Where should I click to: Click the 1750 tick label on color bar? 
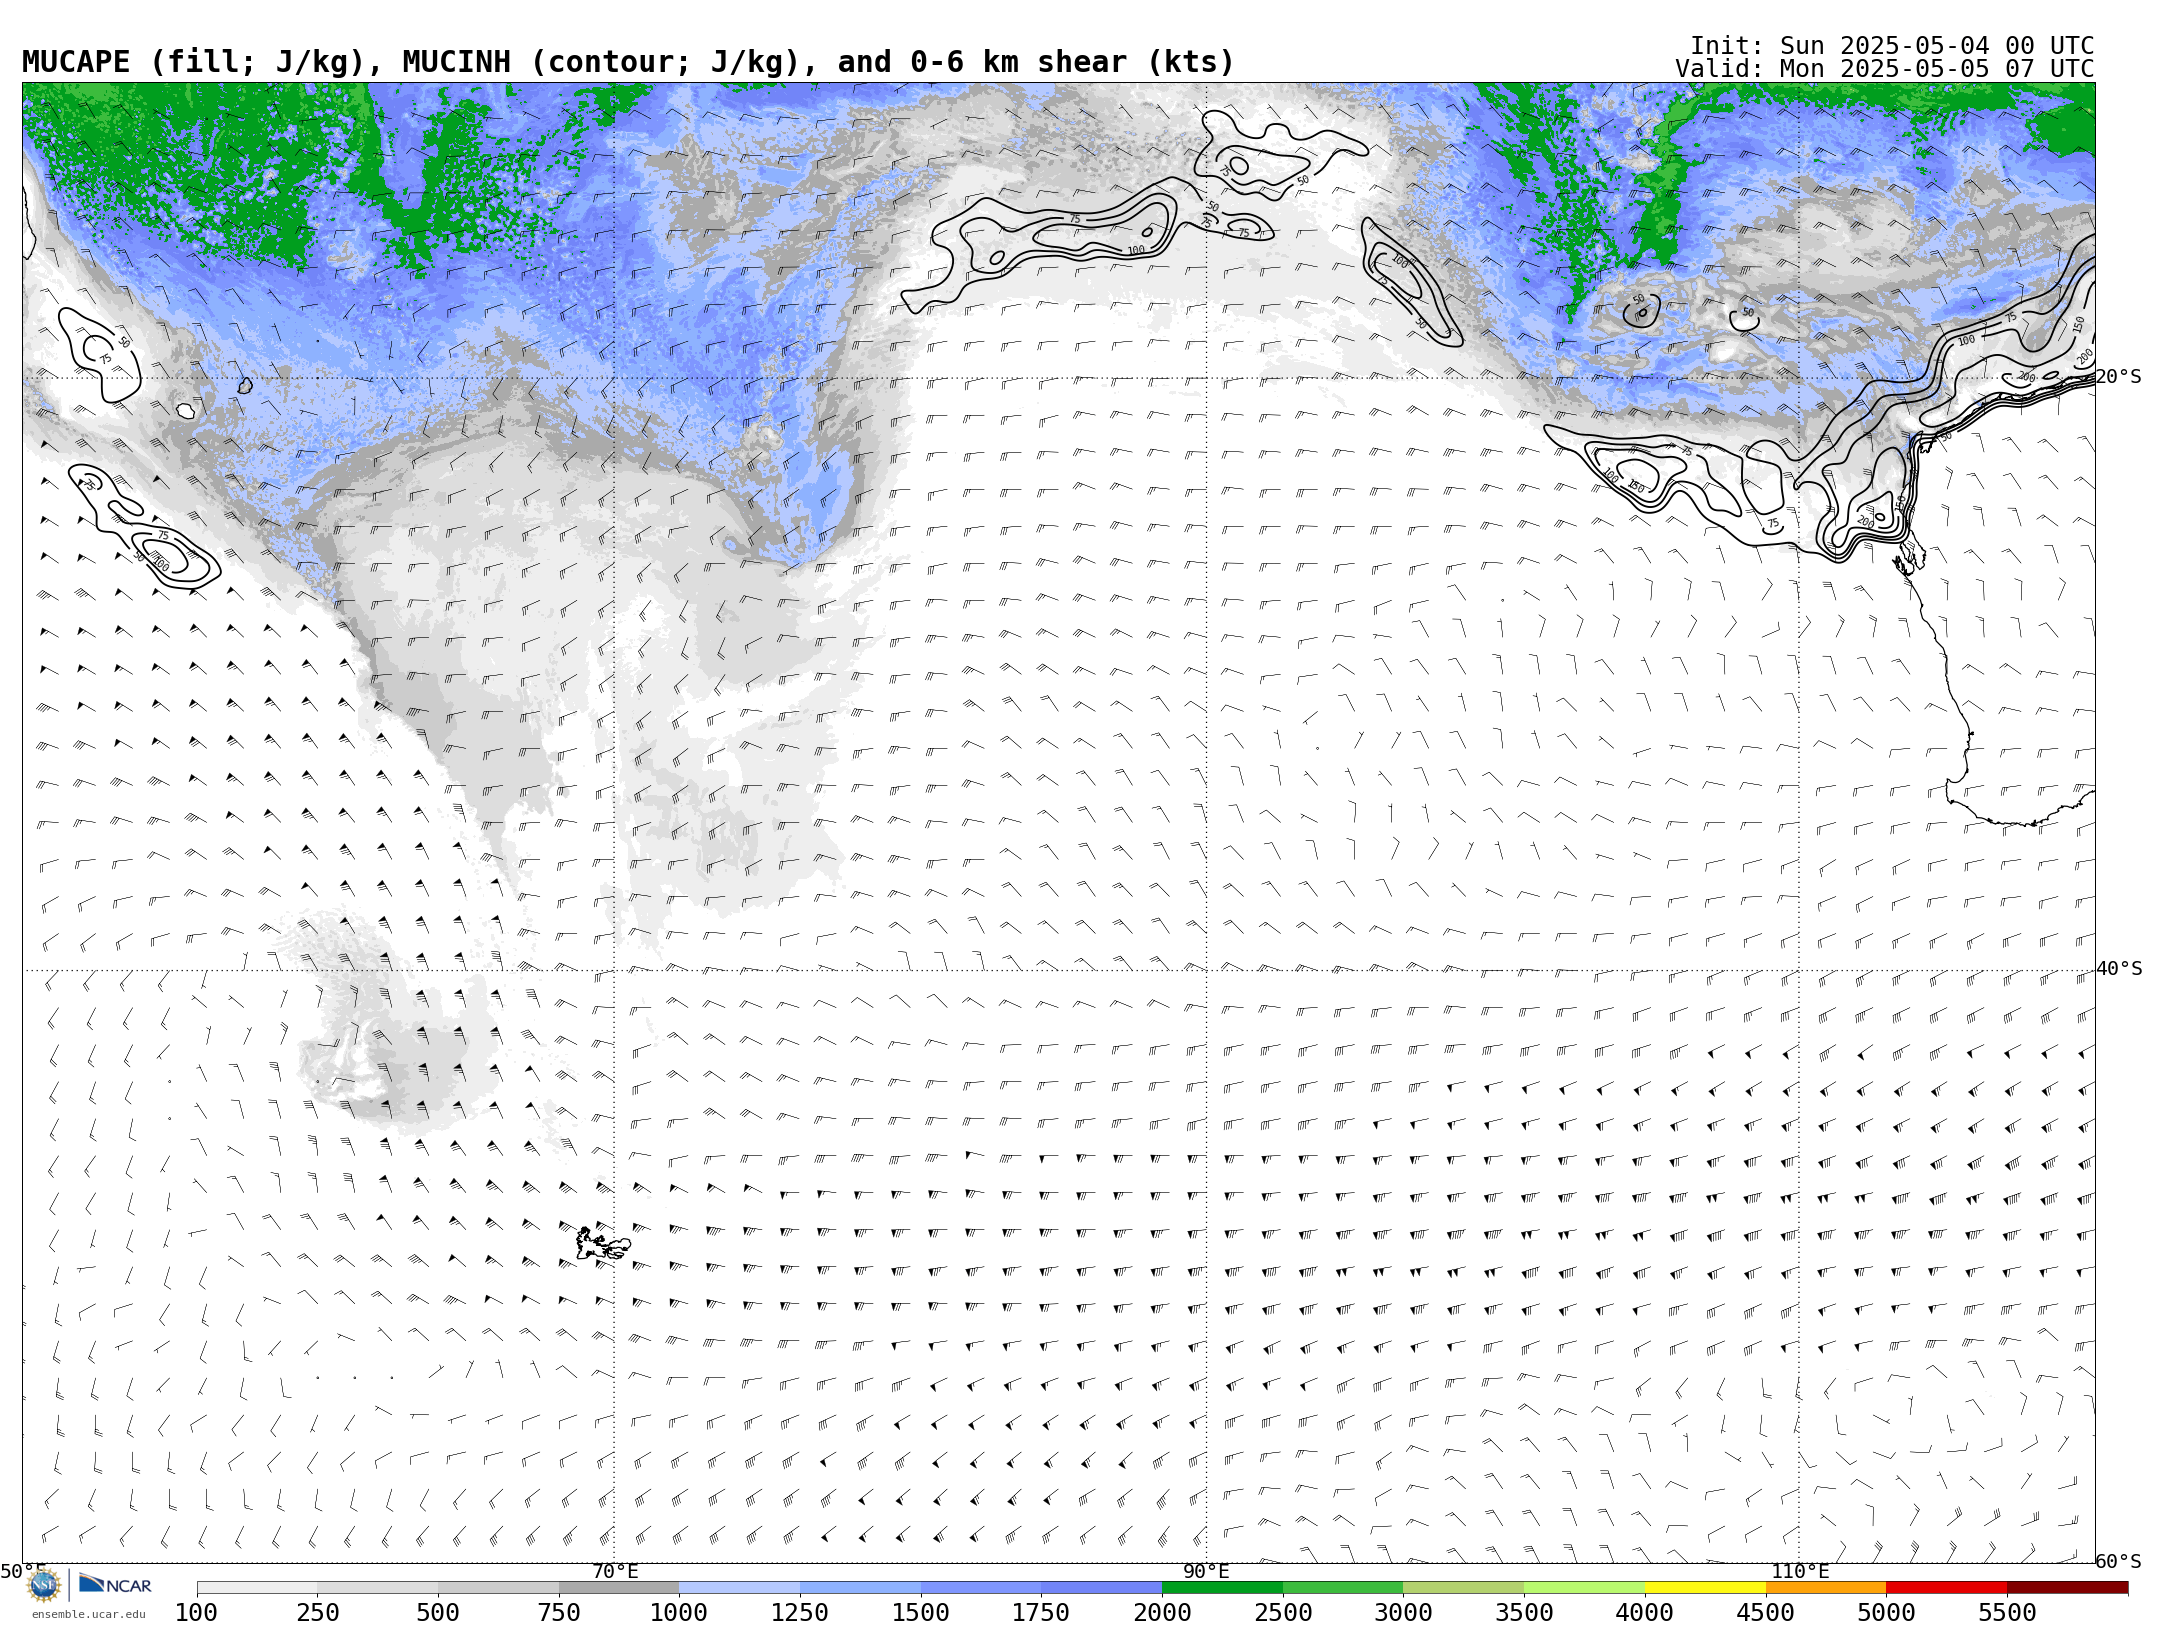point(1041,1612)
